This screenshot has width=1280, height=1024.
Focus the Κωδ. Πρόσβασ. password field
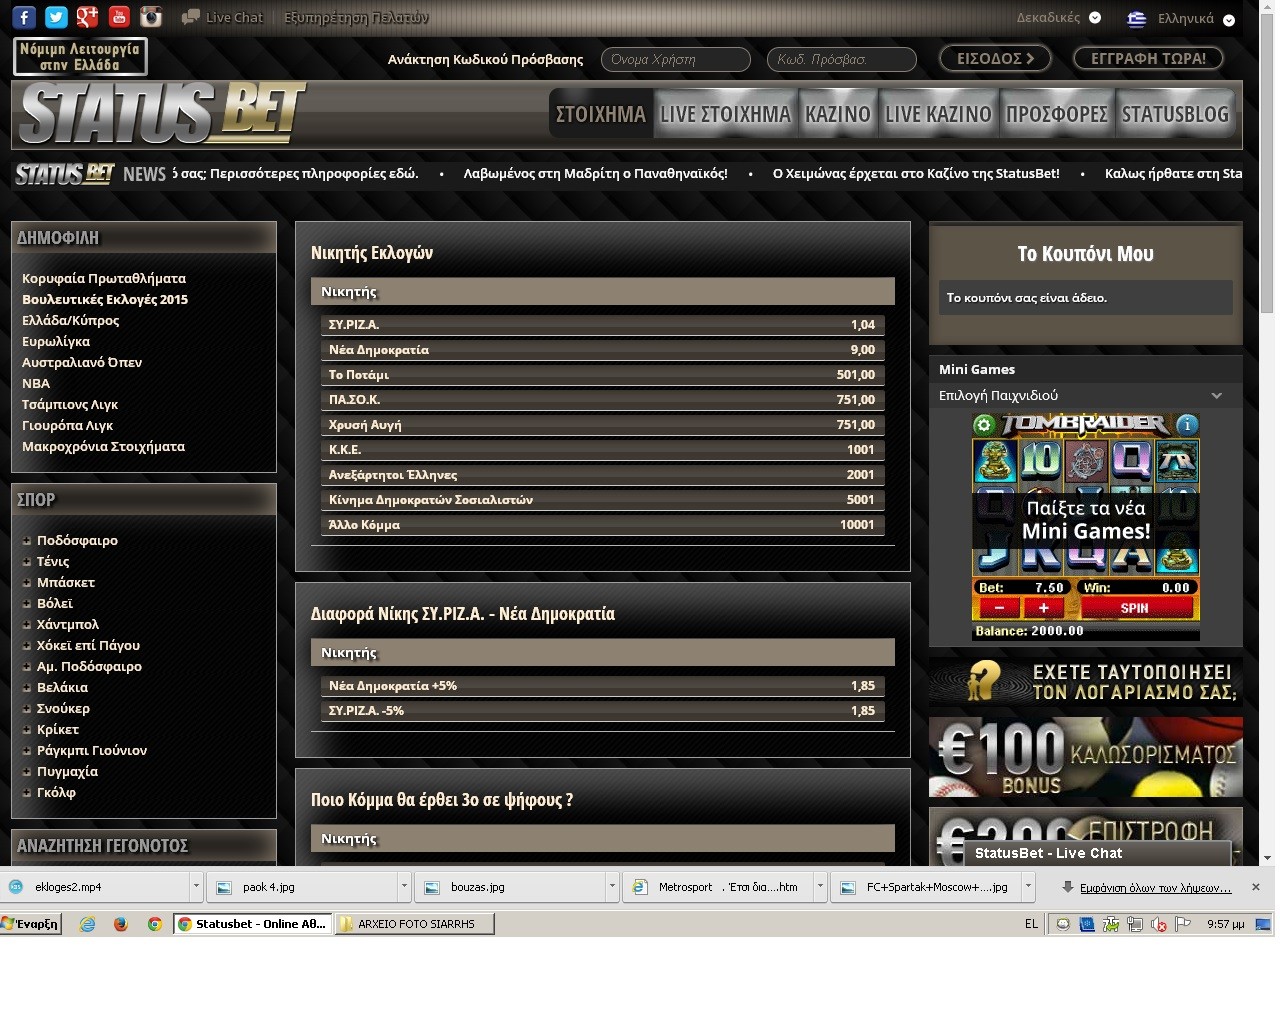(x=841, y=59)
